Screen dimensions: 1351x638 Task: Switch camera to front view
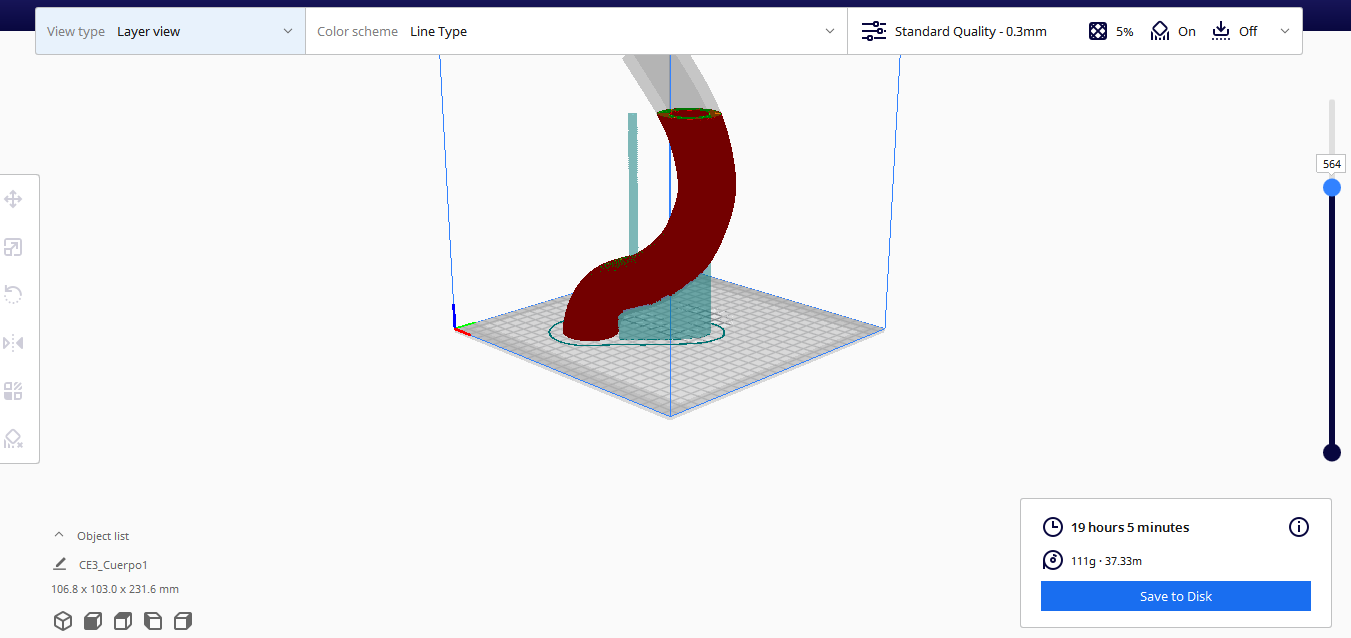pos(92,621)
